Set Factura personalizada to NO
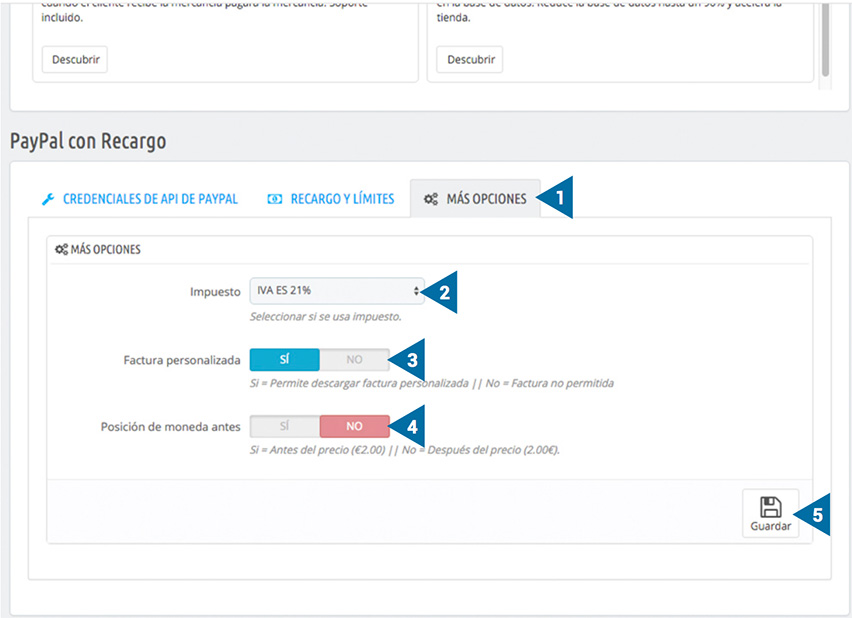Screen dimensions: 852x618 coord(354,360)
